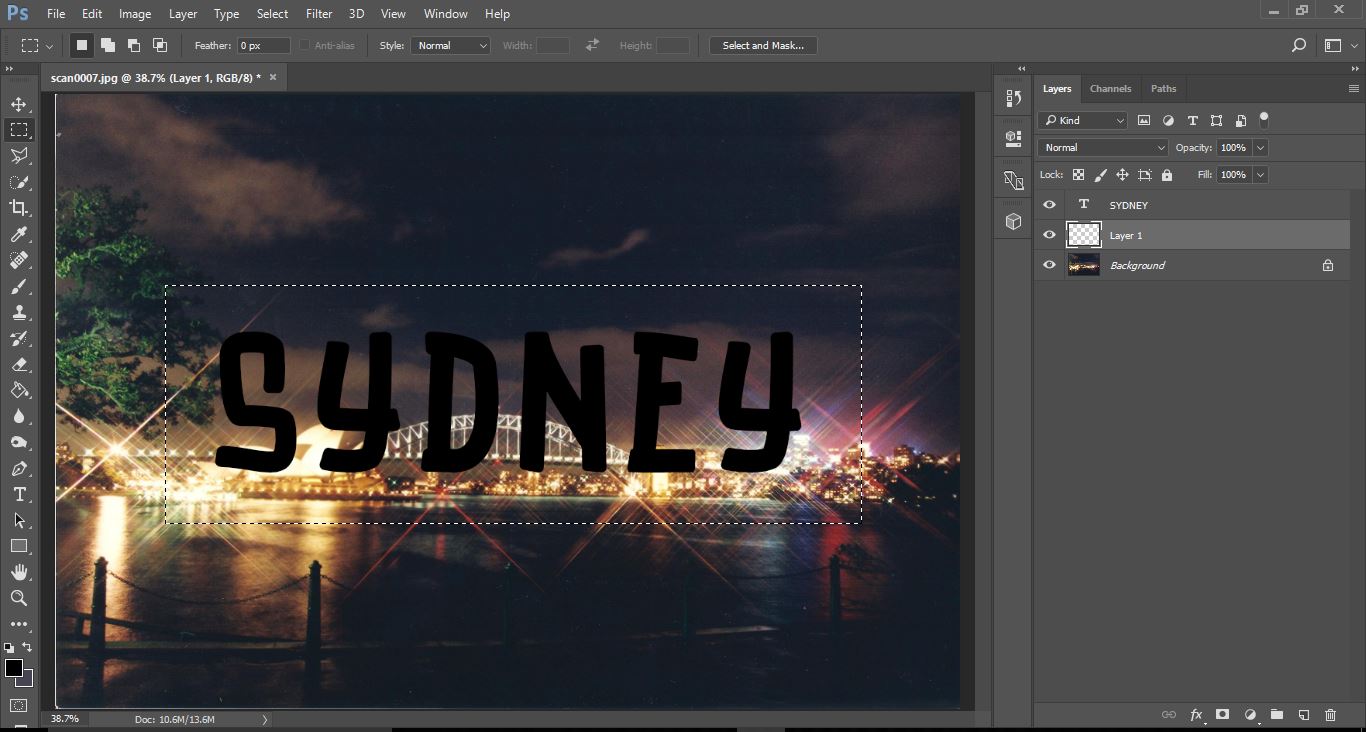Image resolution: width=1366 pixels, height=732 pixels.
Task: Select the History Brush tool
Action: click(x=19, y=338)
